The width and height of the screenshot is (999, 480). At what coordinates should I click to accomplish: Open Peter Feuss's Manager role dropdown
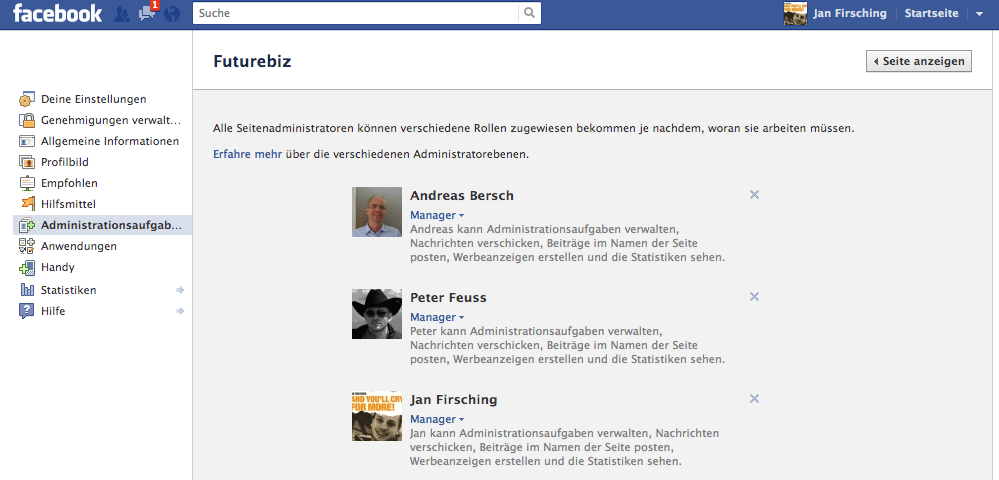(437, 317)
